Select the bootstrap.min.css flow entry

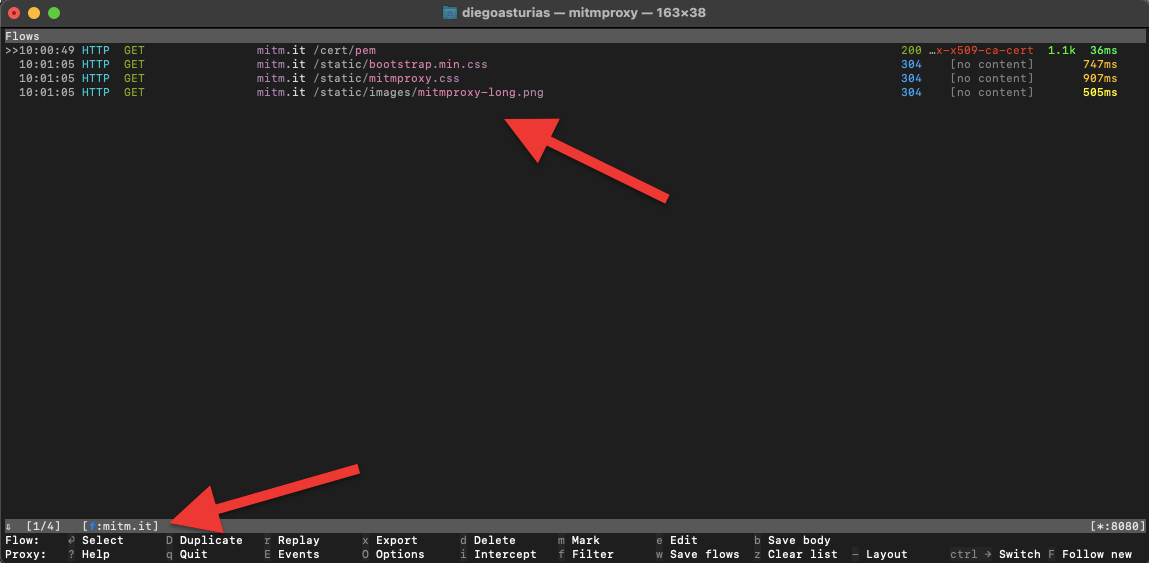pyautogui.click(x=400, y=64)
